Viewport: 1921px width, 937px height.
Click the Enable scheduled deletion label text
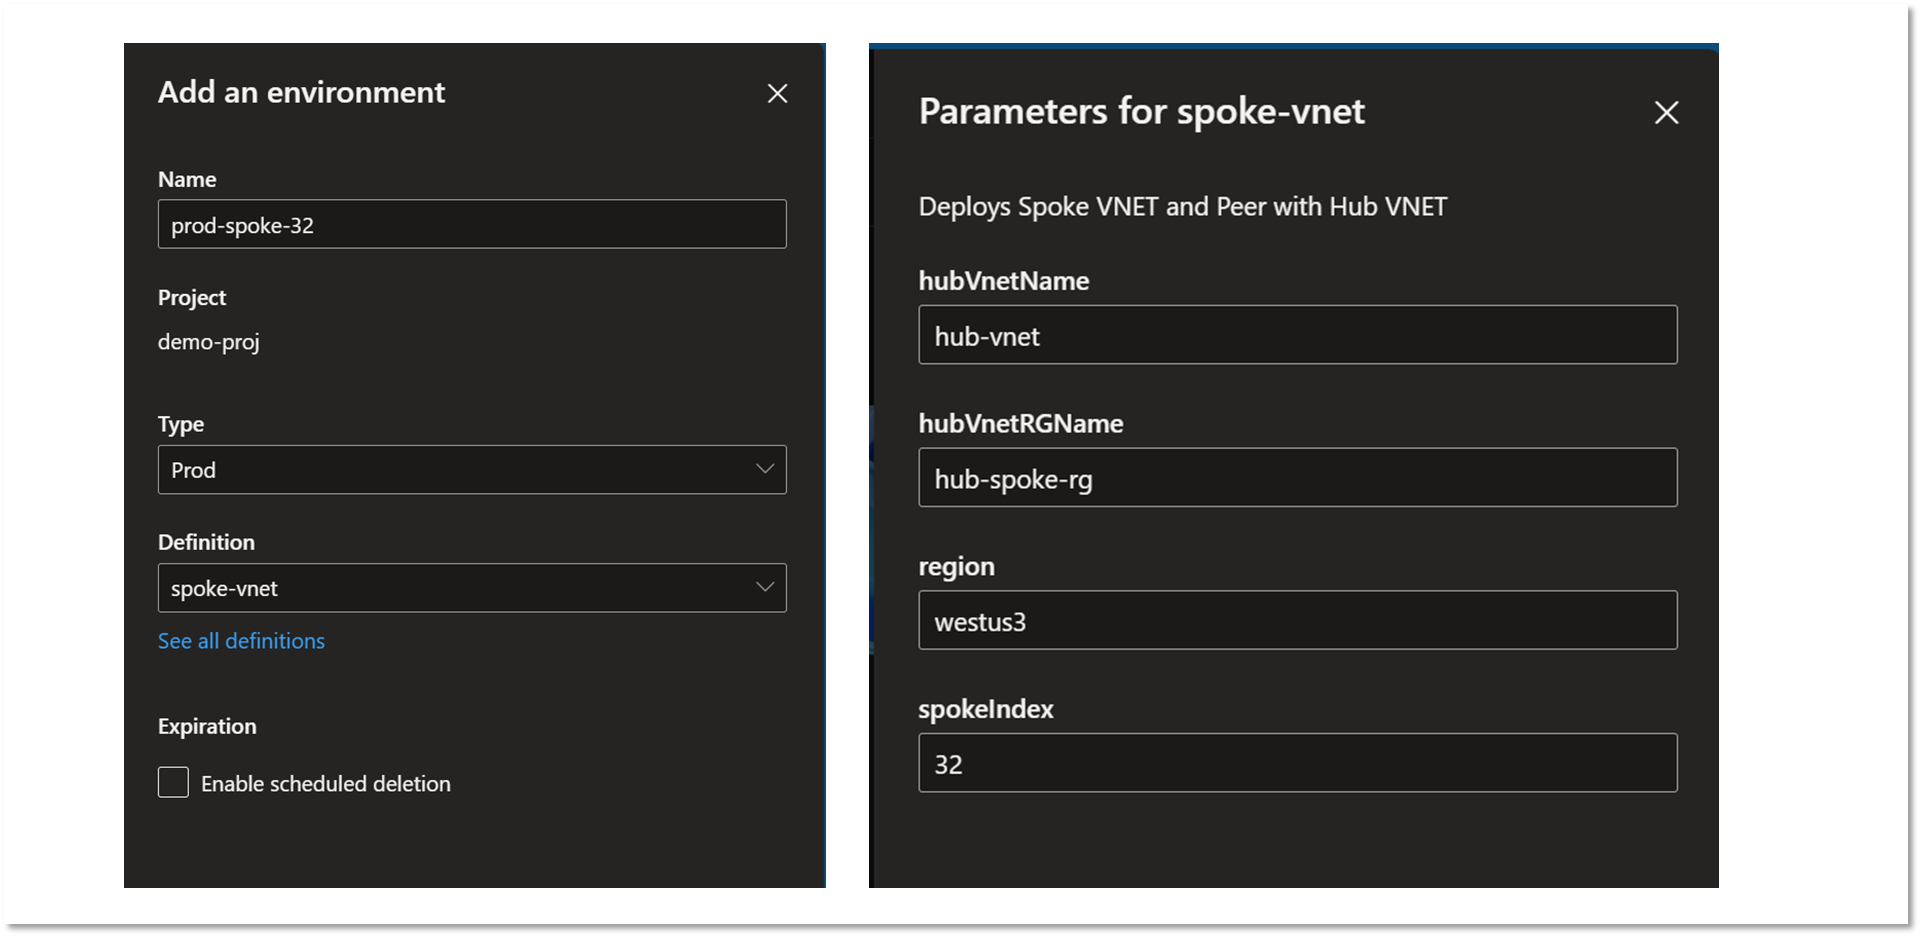pyautogui.click(x=326, y=784)
